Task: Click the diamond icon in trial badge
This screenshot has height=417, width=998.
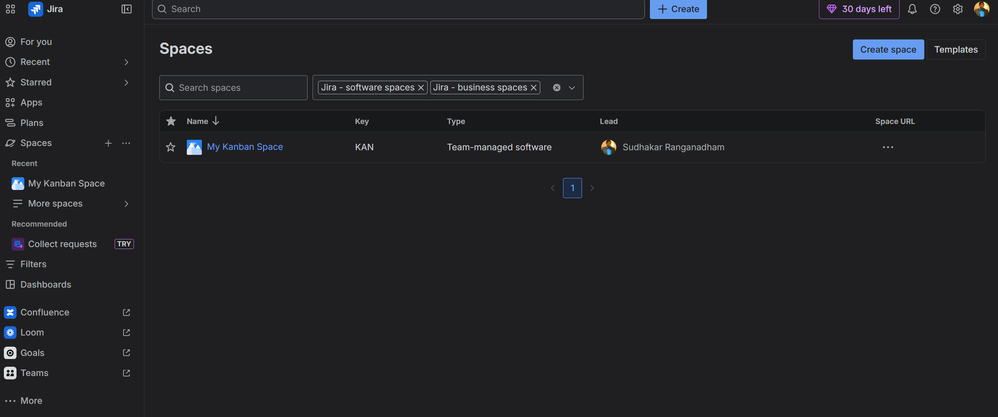Action: [831, 9]
